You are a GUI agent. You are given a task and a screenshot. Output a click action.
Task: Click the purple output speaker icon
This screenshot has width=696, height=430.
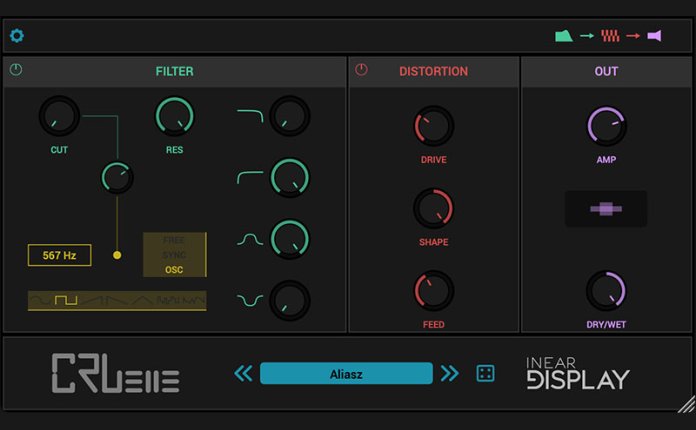[x=654, y=36]
